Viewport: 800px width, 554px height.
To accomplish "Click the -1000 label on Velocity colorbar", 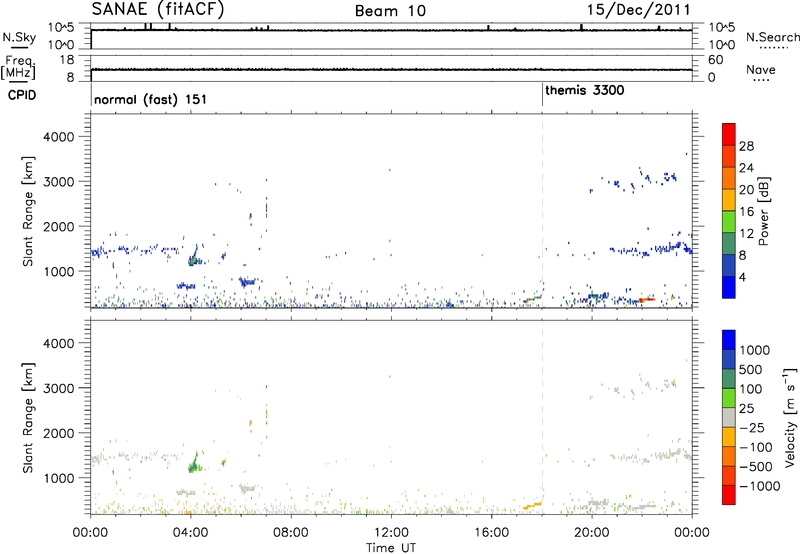I will pos(760,486).
